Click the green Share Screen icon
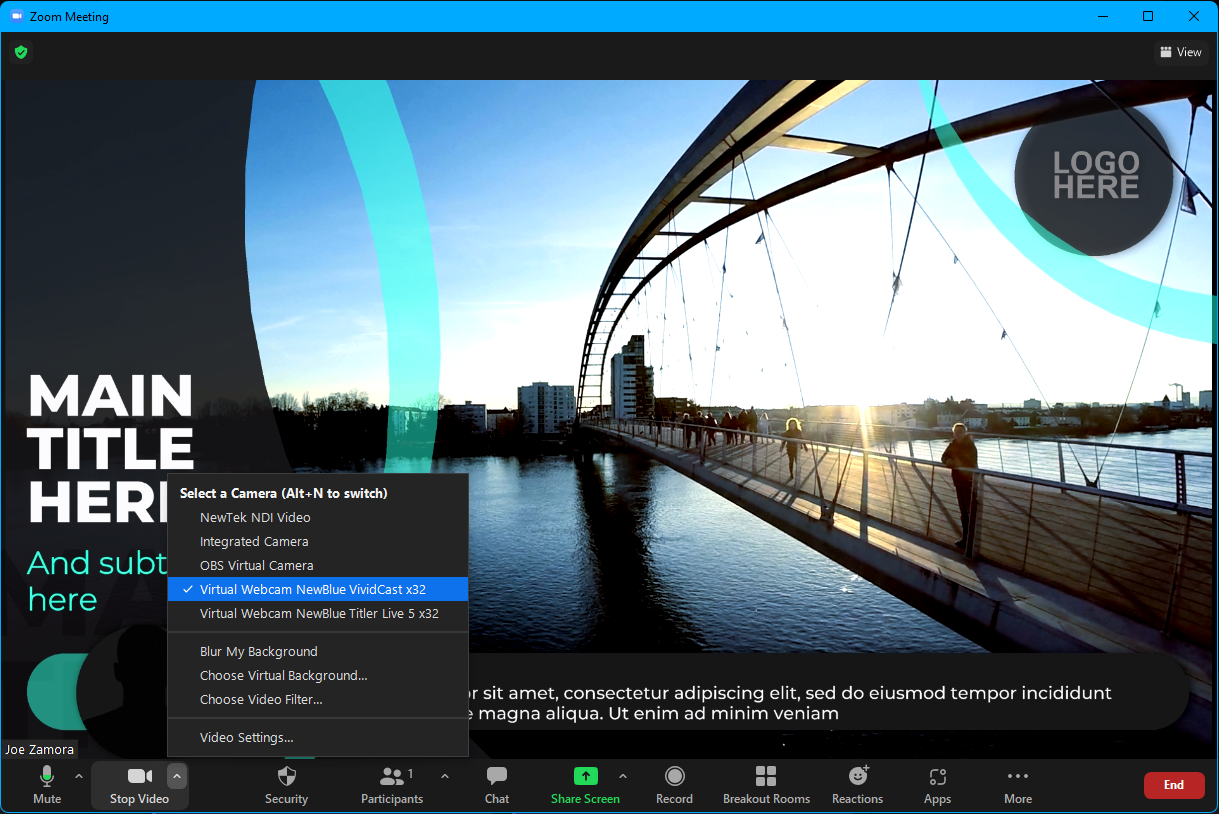 [585, 777]
